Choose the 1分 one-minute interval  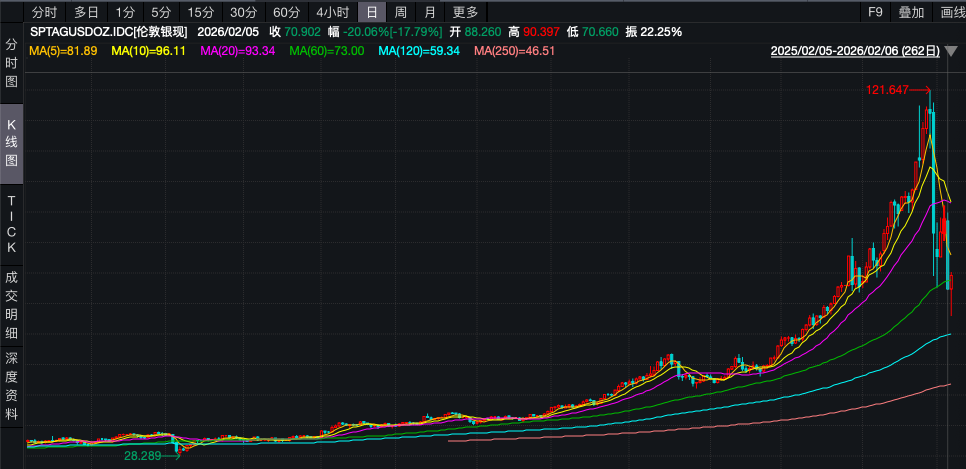(124, 12)
